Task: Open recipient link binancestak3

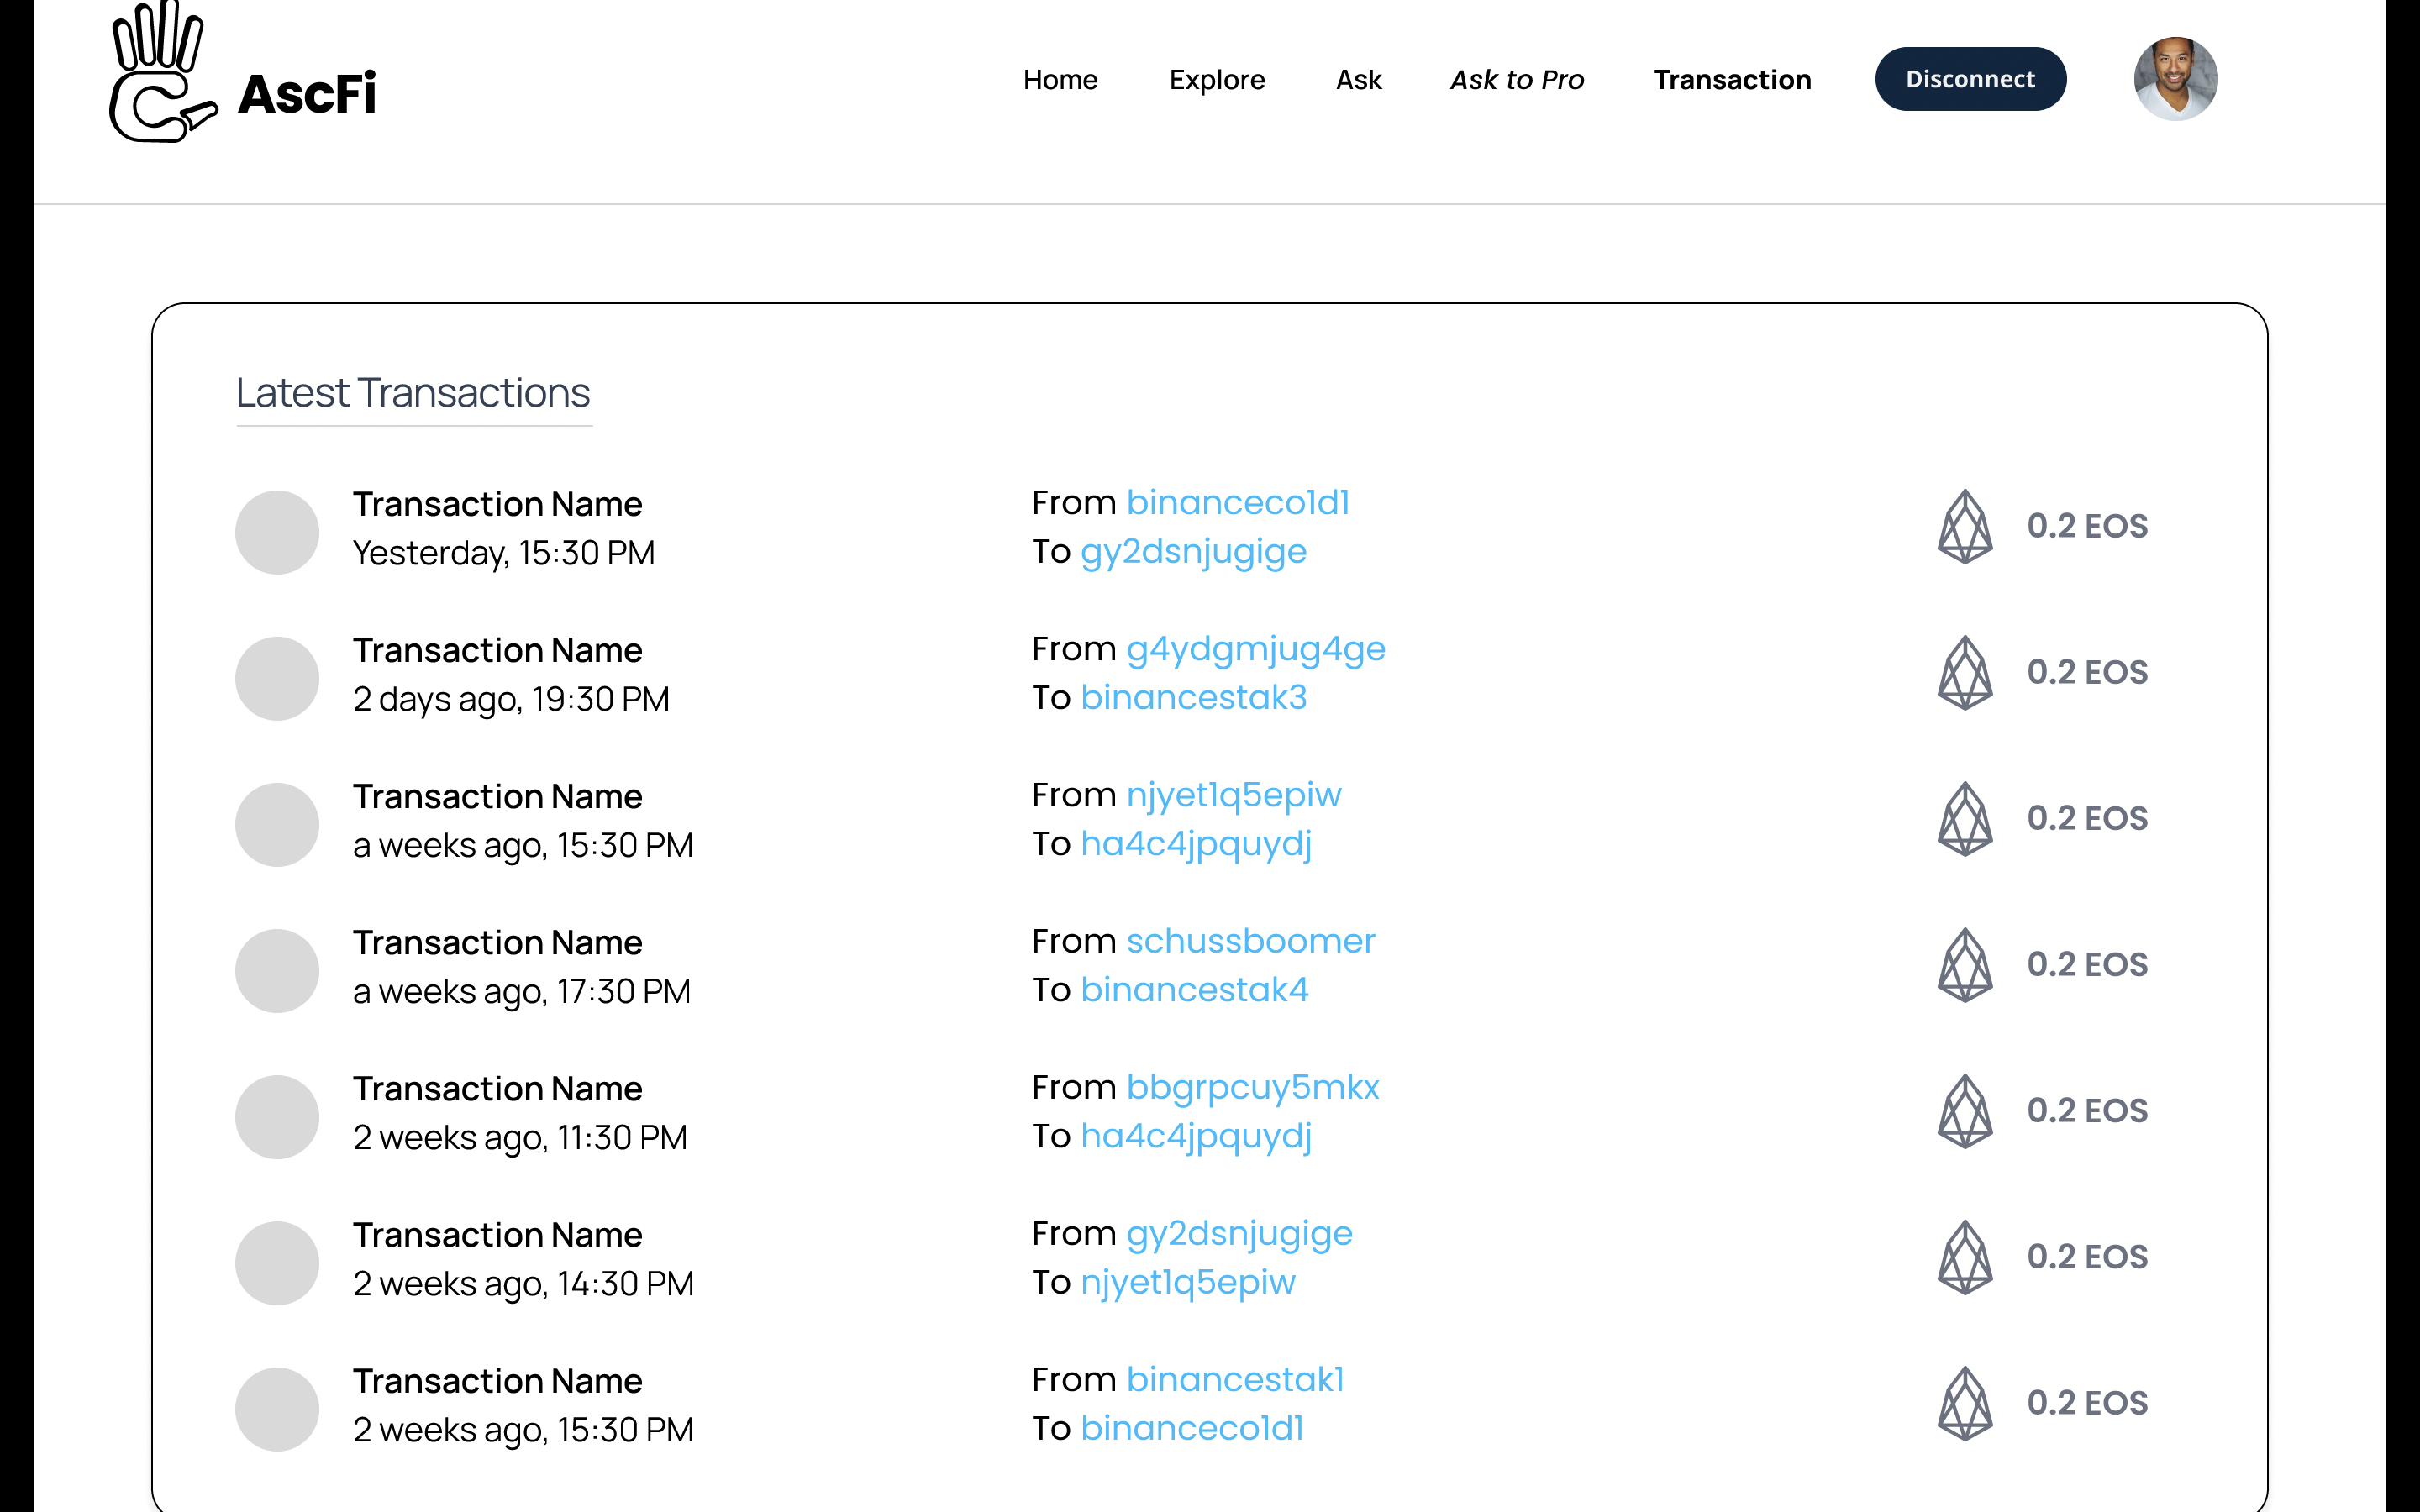Action: point(1194,697)
